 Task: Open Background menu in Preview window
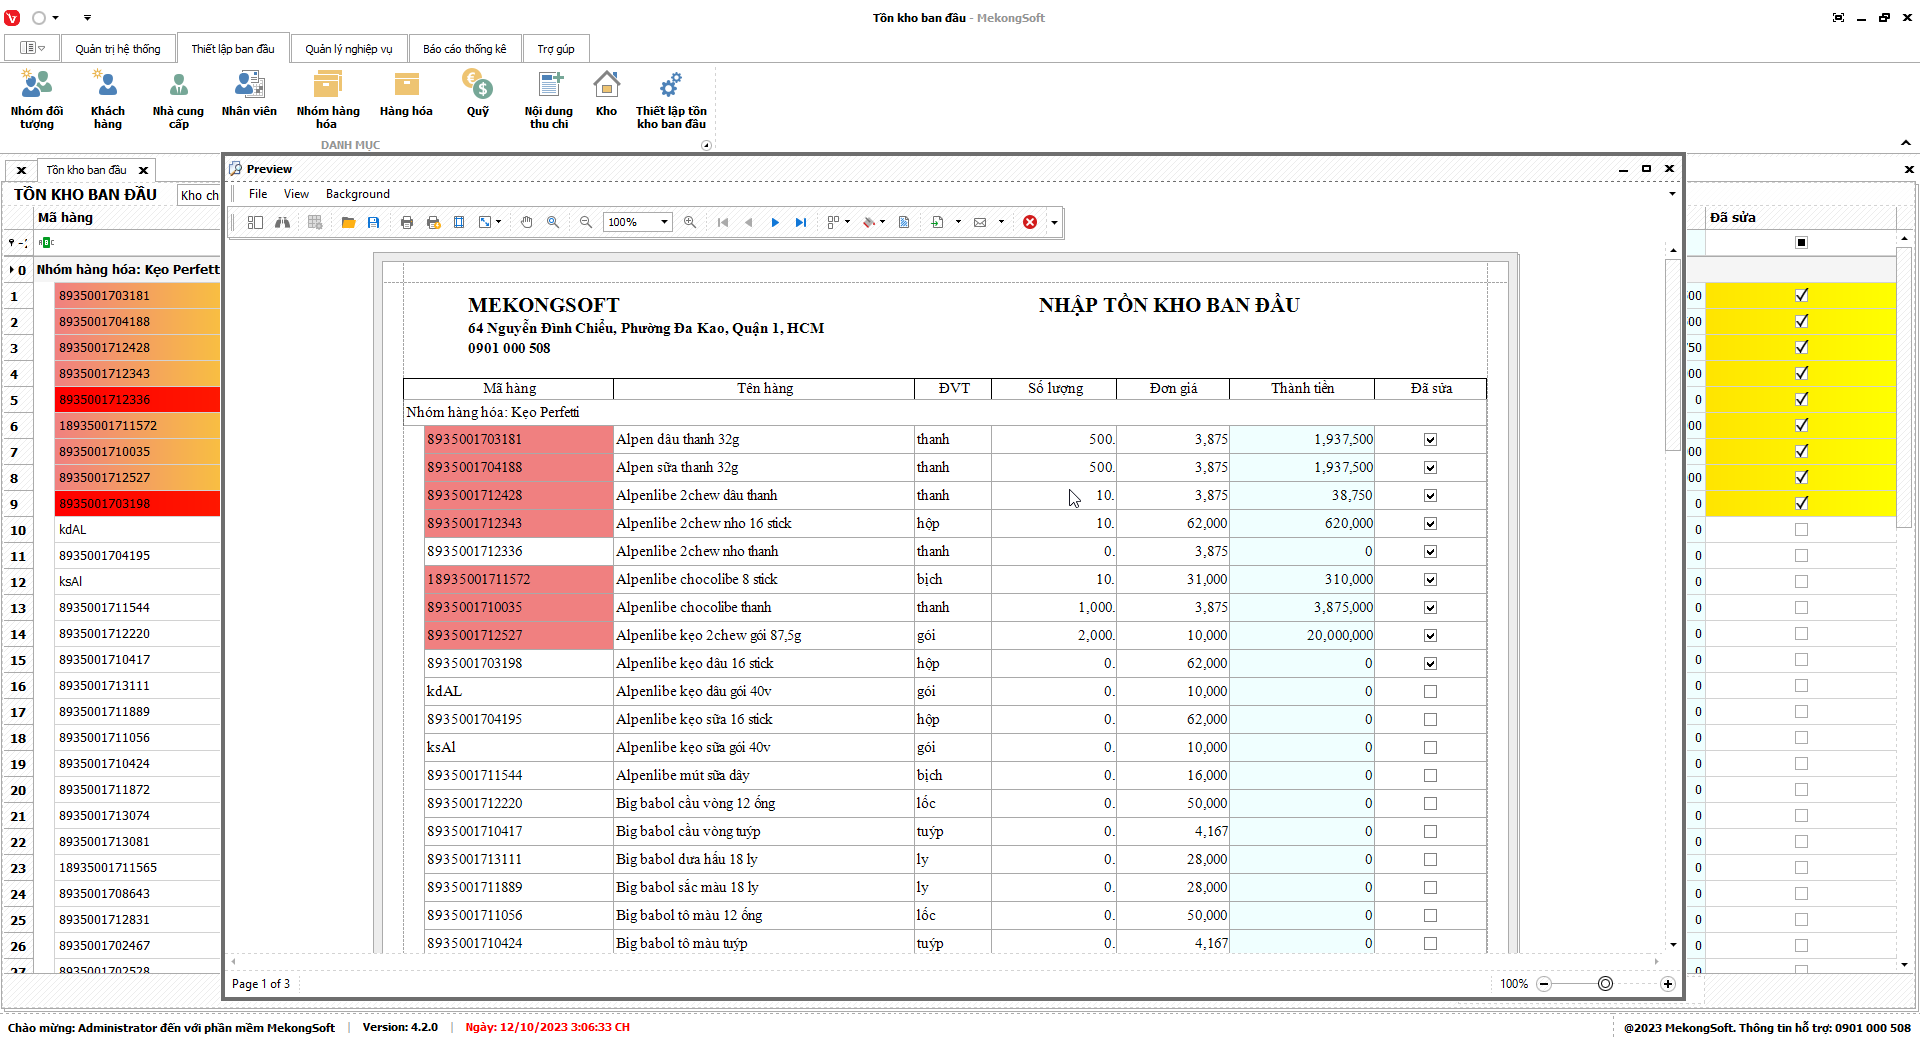click(357, 194)
